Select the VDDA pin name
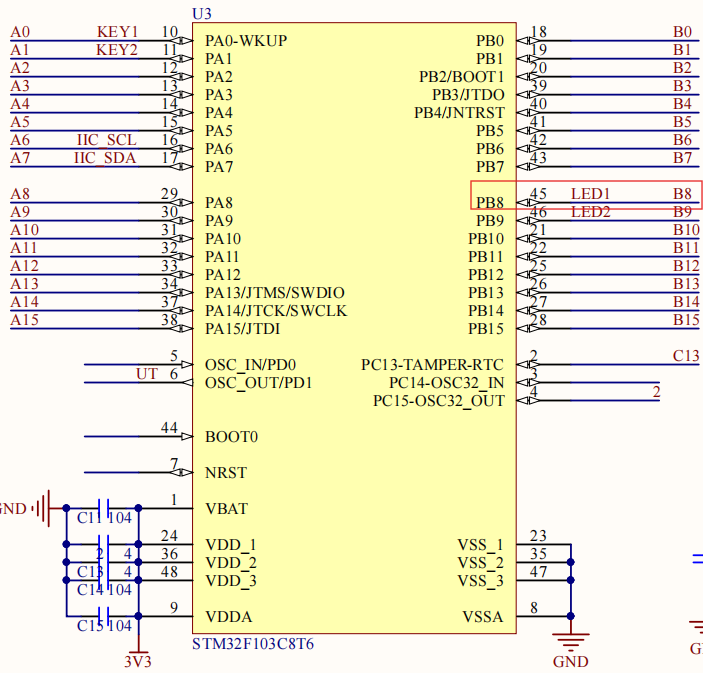 pos(229,617)
